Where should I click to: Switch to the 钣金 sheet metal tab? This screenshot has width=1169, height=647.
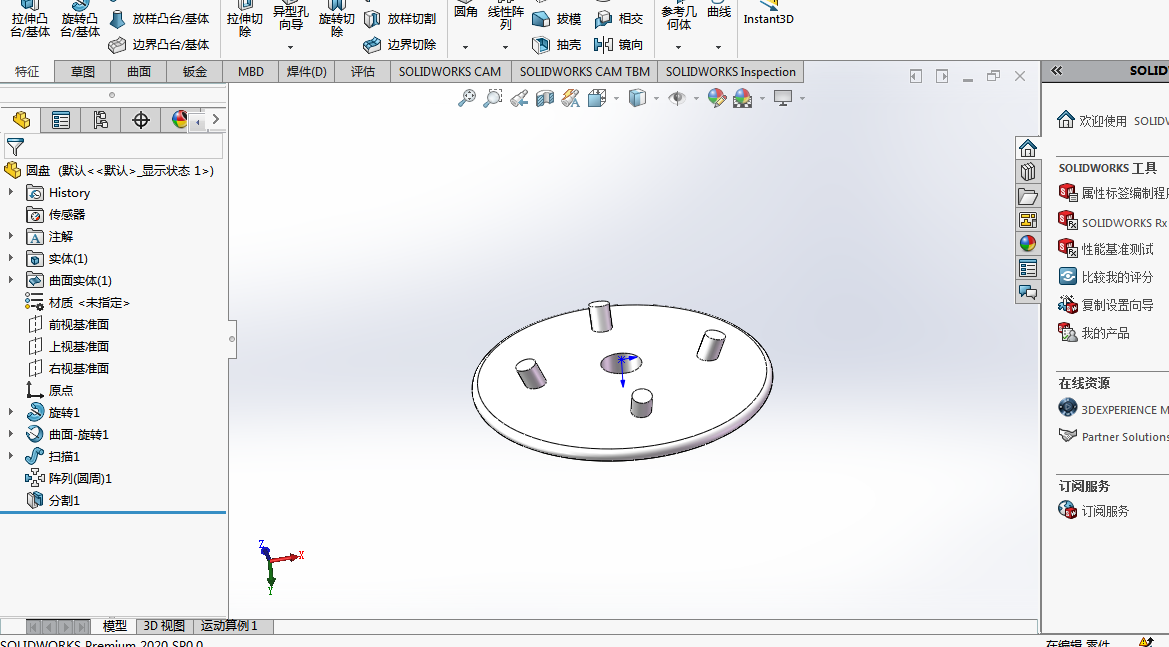click(x=195, y=72)
